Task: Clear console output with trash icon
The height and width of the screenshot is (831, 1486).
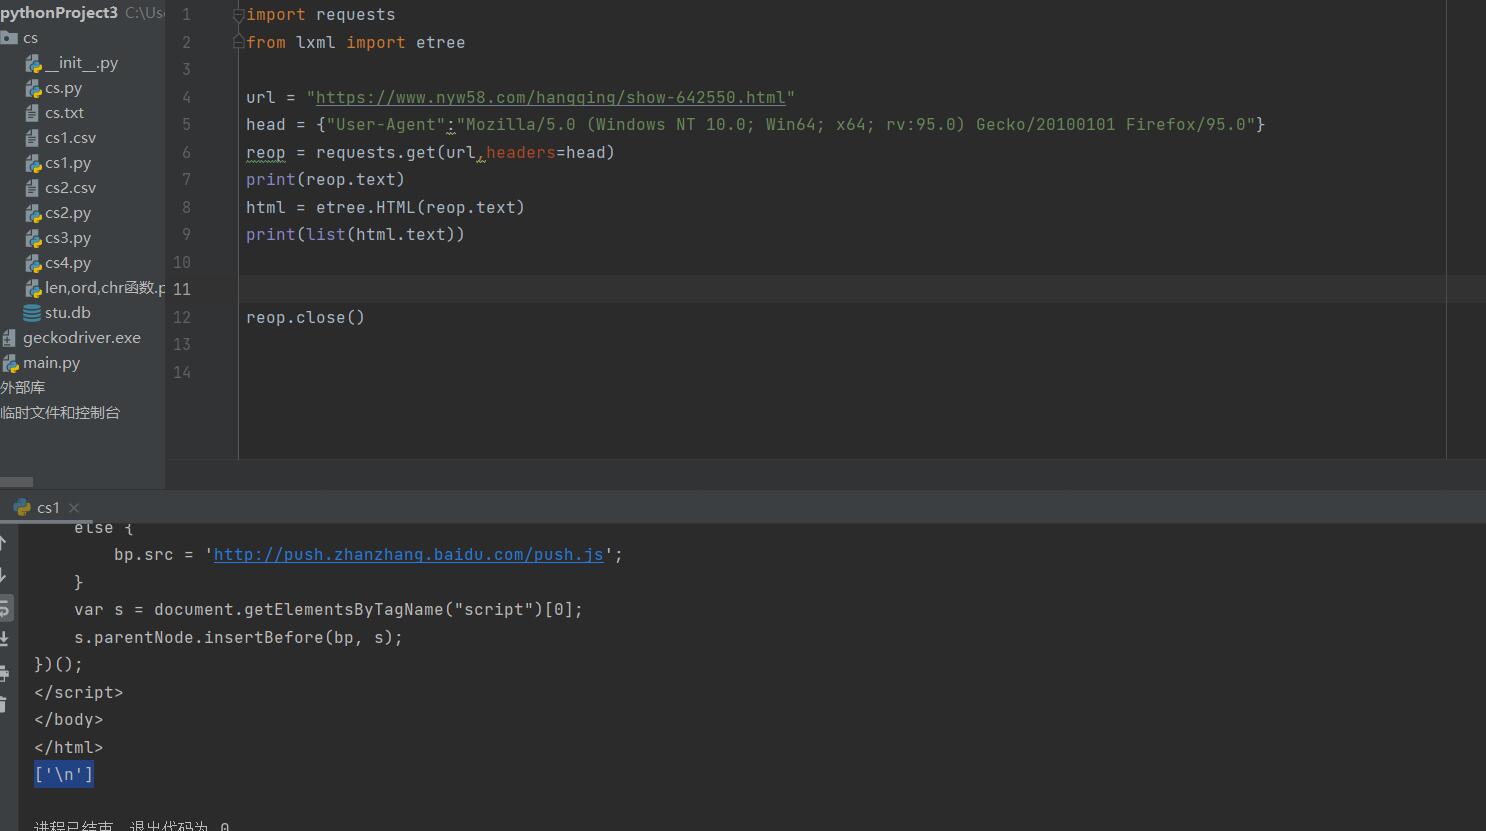Action: pos(5,704)
